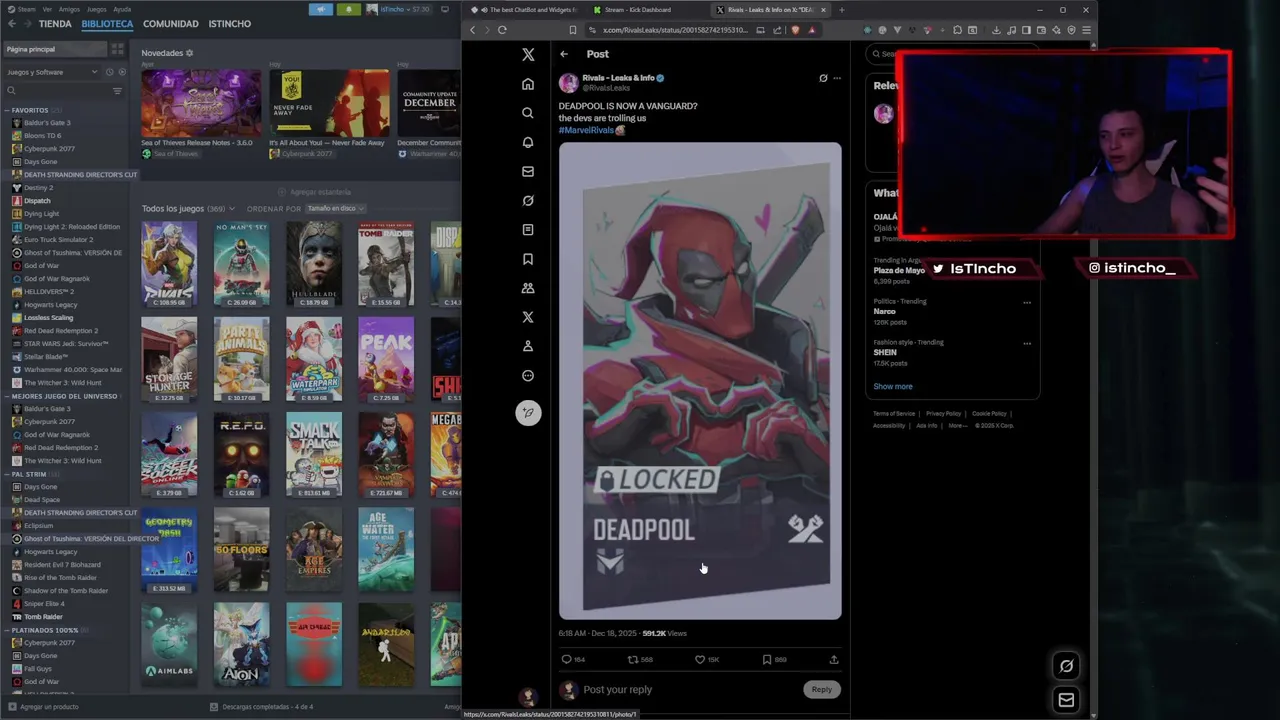
Task: Open Privacy Policy footer link
Action: [x=943, y=413]
